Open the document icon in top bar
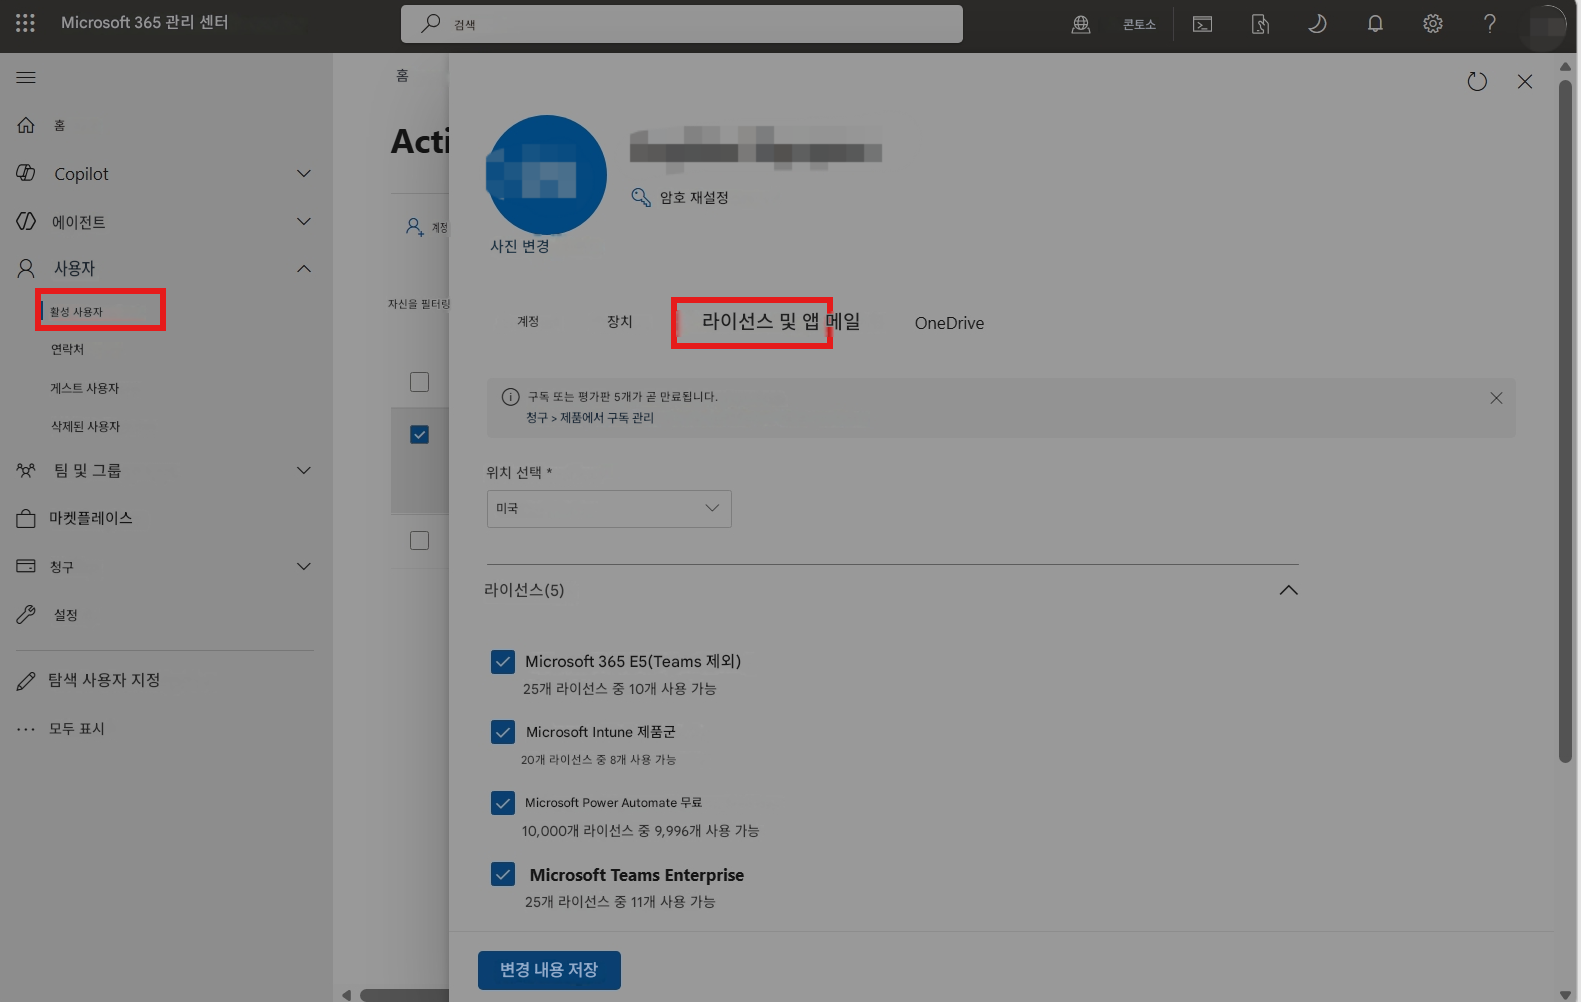This screenshot has width=1581, height=1002. [1260, 24]
